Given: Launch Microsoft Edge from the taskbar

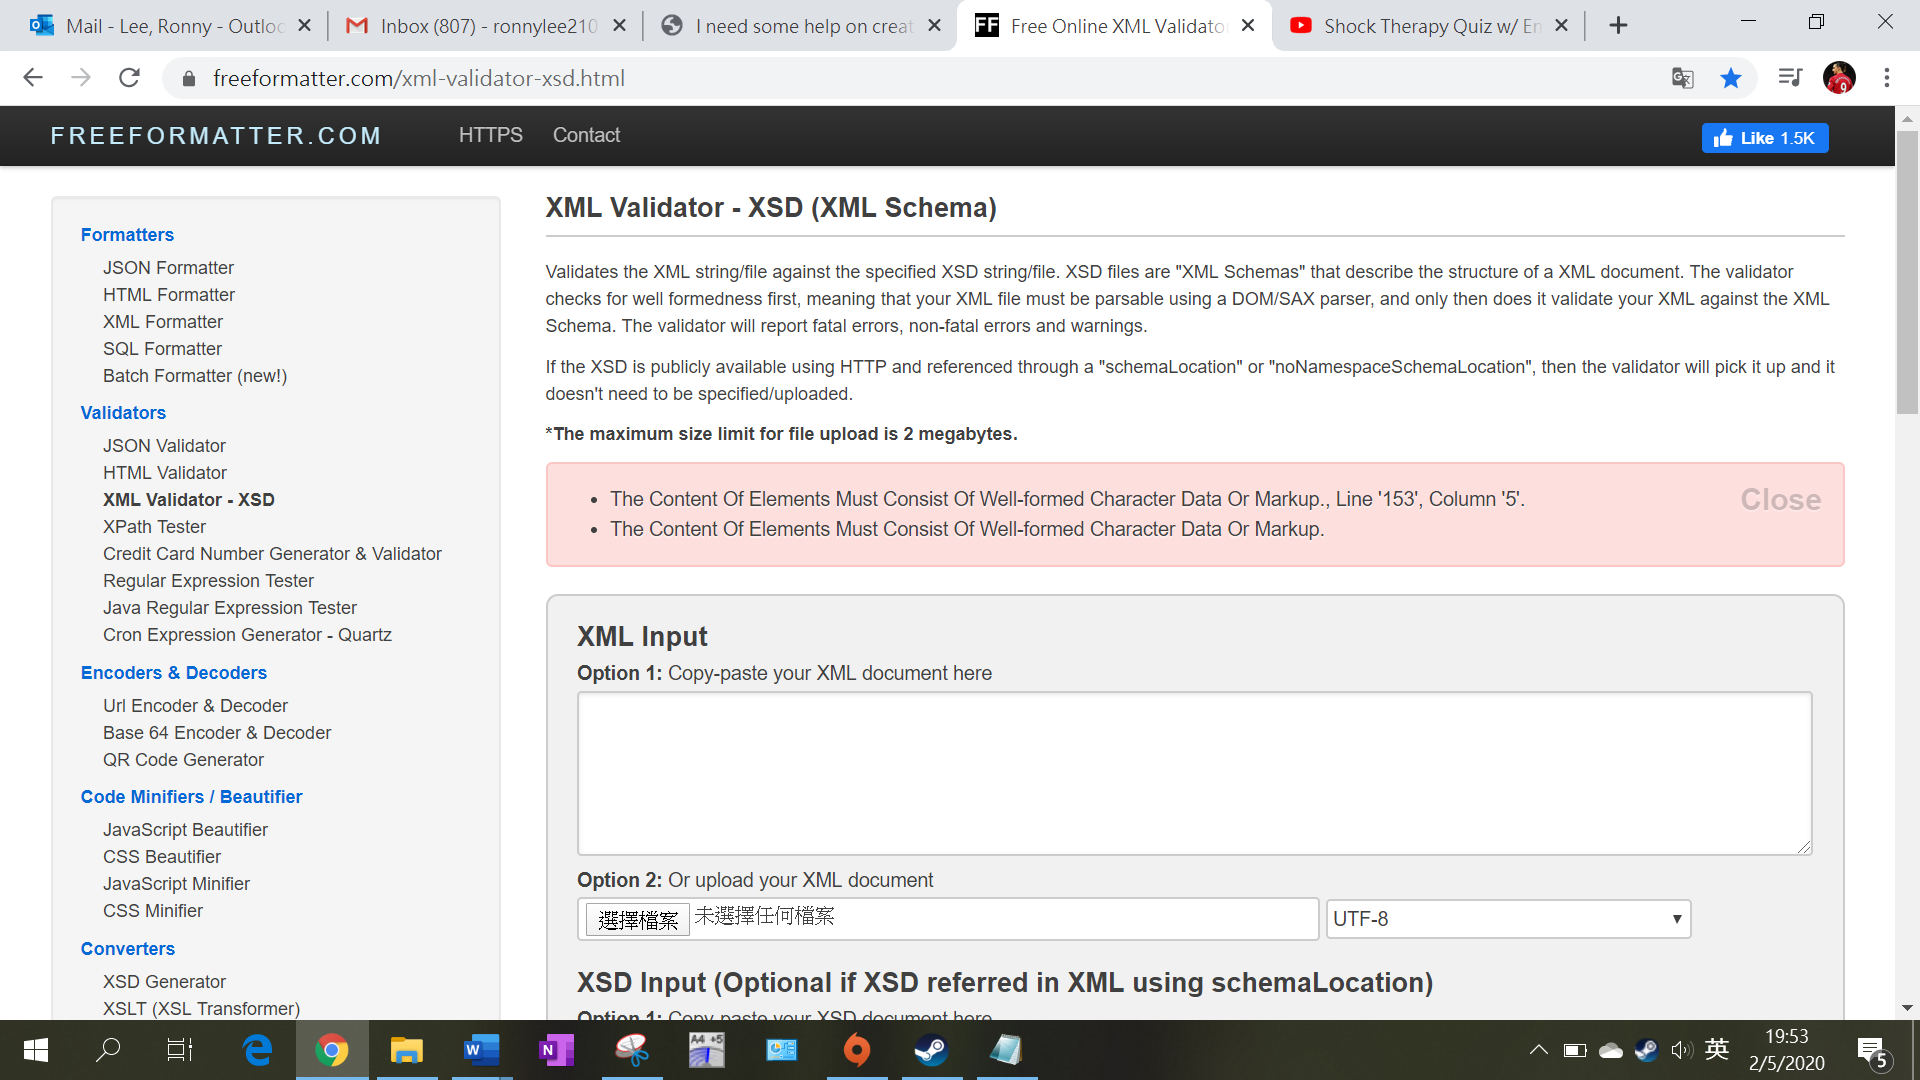Looking at the screenshot, I should 258,1050.
